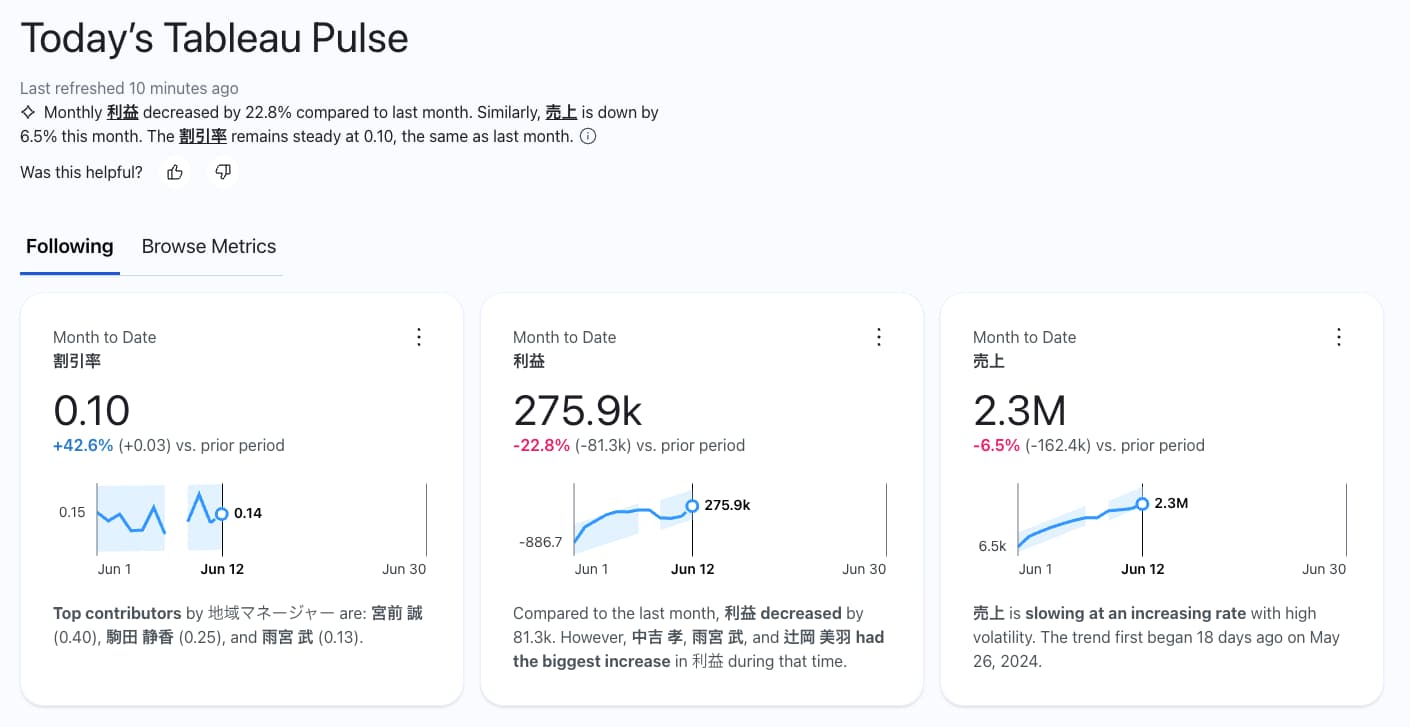The width and height of the screenshot is (1410, 727).
Task: Switch to the Browse Metrics tab
Action: [208, 246]
